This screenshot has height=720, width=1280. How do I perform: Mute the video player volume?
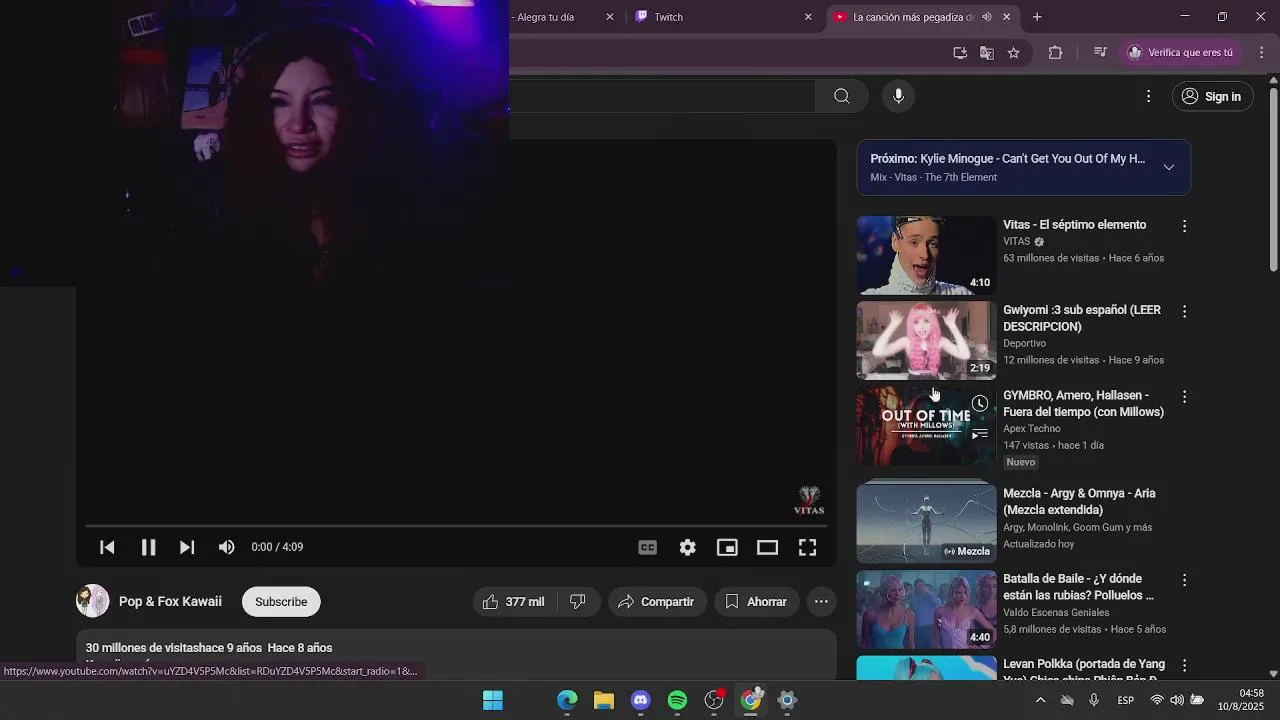[x=227, y=547]
